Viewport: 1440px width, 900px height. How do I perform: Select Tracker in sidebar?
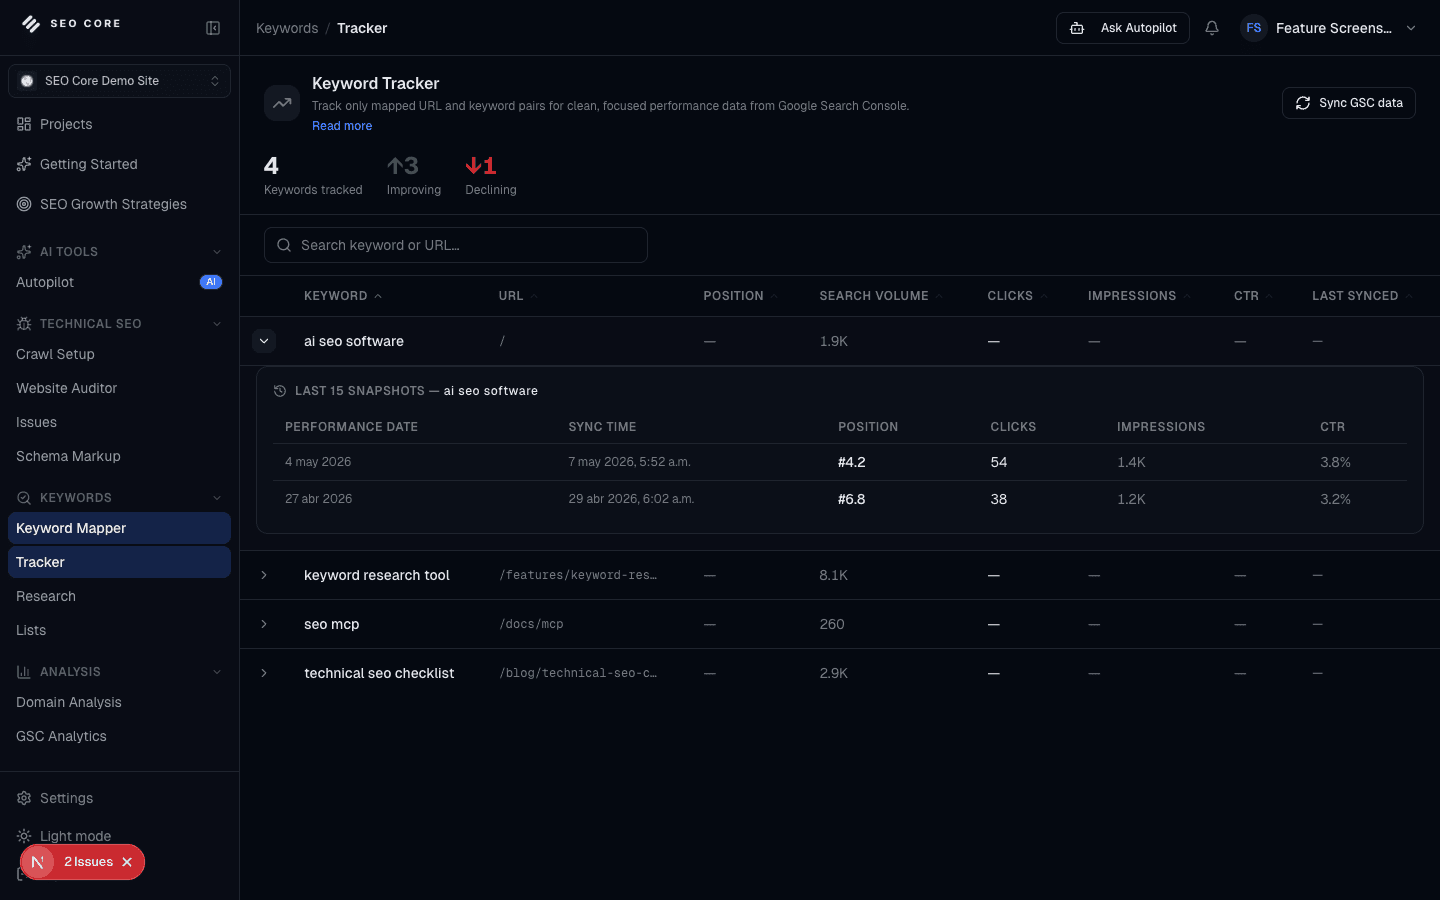click(119, 562)
